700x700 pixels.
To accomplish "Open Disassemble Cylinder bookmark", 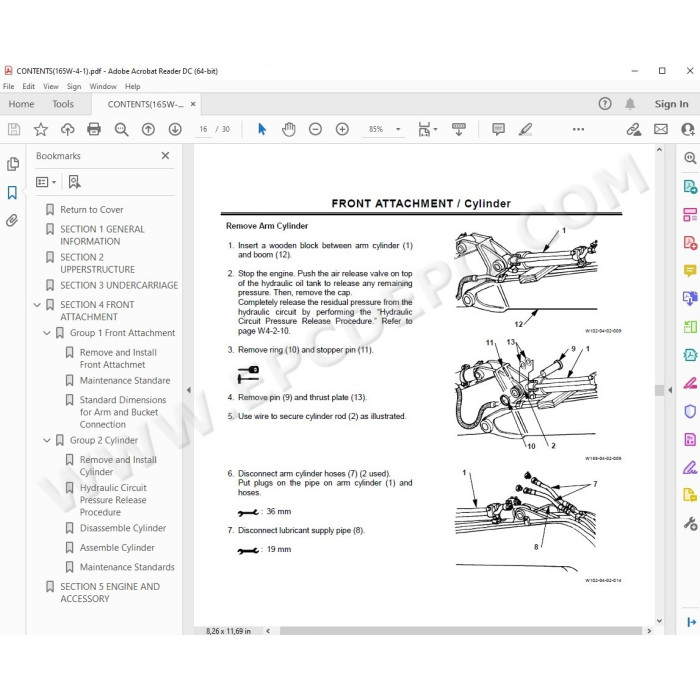I will 123,528.
